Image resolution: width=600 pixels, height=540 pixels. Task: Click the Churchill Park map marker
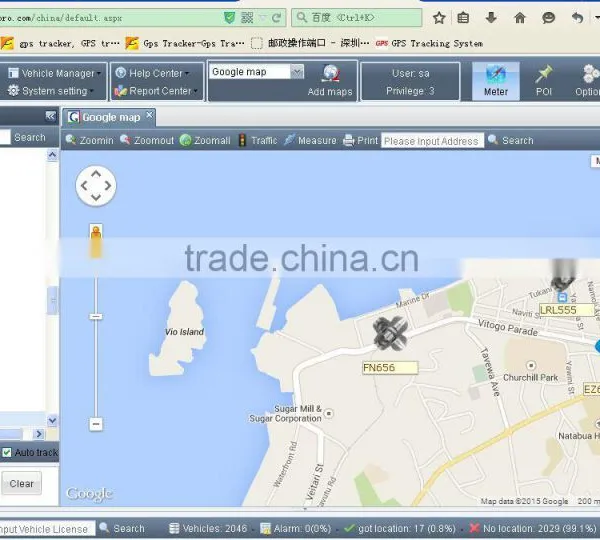click(x=530, y=365)
